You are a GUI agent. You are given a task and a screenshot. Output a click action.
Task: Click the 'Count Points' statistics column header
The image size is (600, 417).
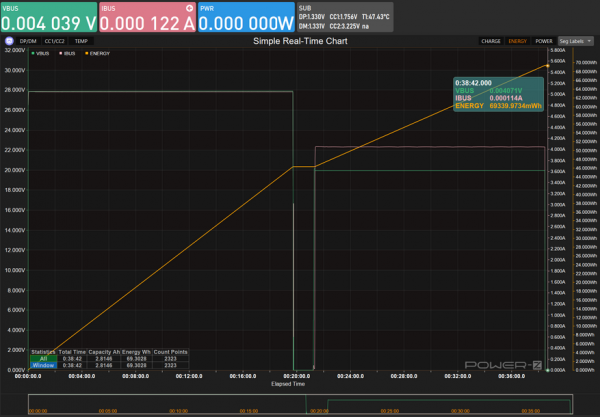[x=171, y=352]
